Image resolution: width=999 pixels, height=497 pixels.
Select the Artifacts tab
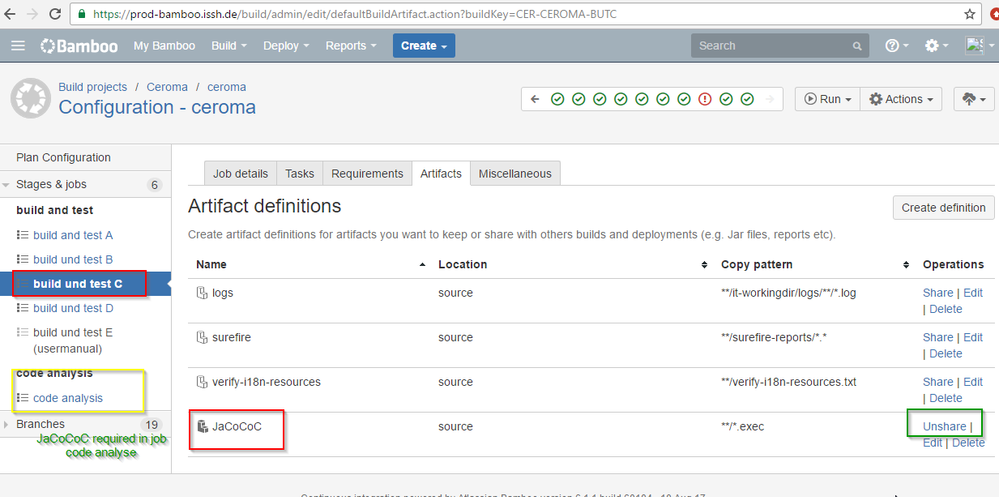click(x=441, y=173)
